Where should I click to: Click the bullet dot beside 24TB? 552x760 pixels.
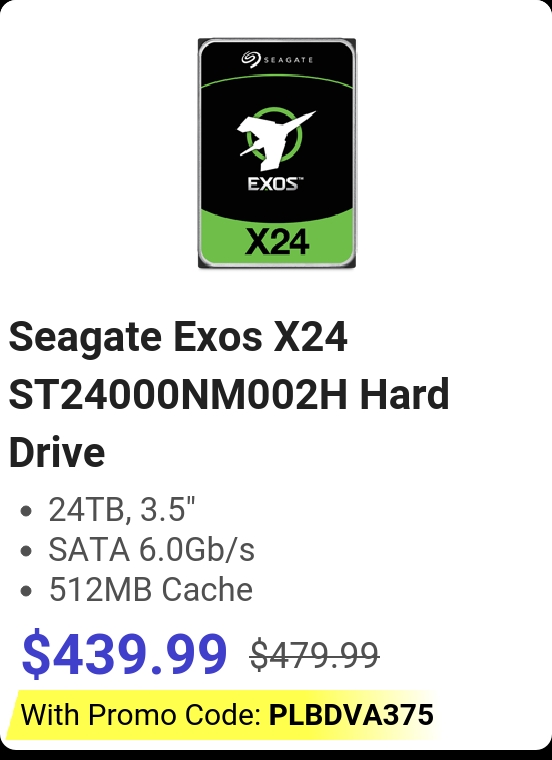[27, 511]
